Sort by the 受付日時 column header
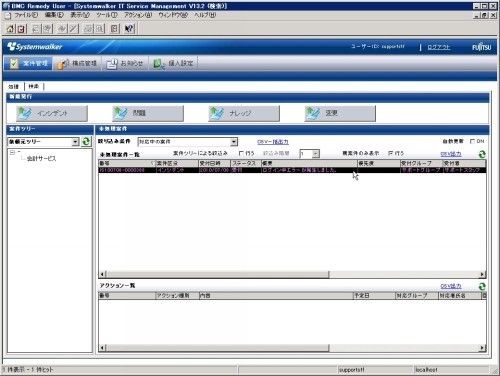 click(x=215, y=163)
